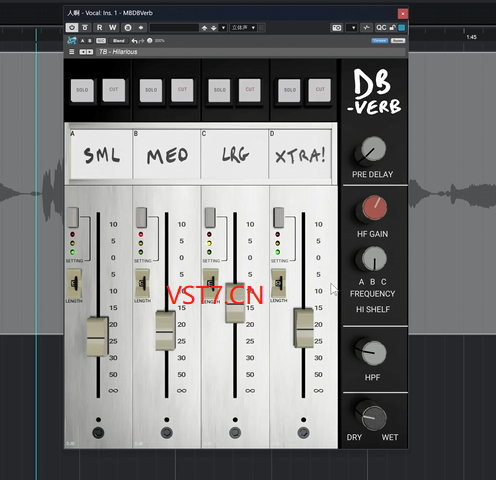Cut channel C (LRG)
This screenshot has width=496, height=480.
tap(250, 90)
